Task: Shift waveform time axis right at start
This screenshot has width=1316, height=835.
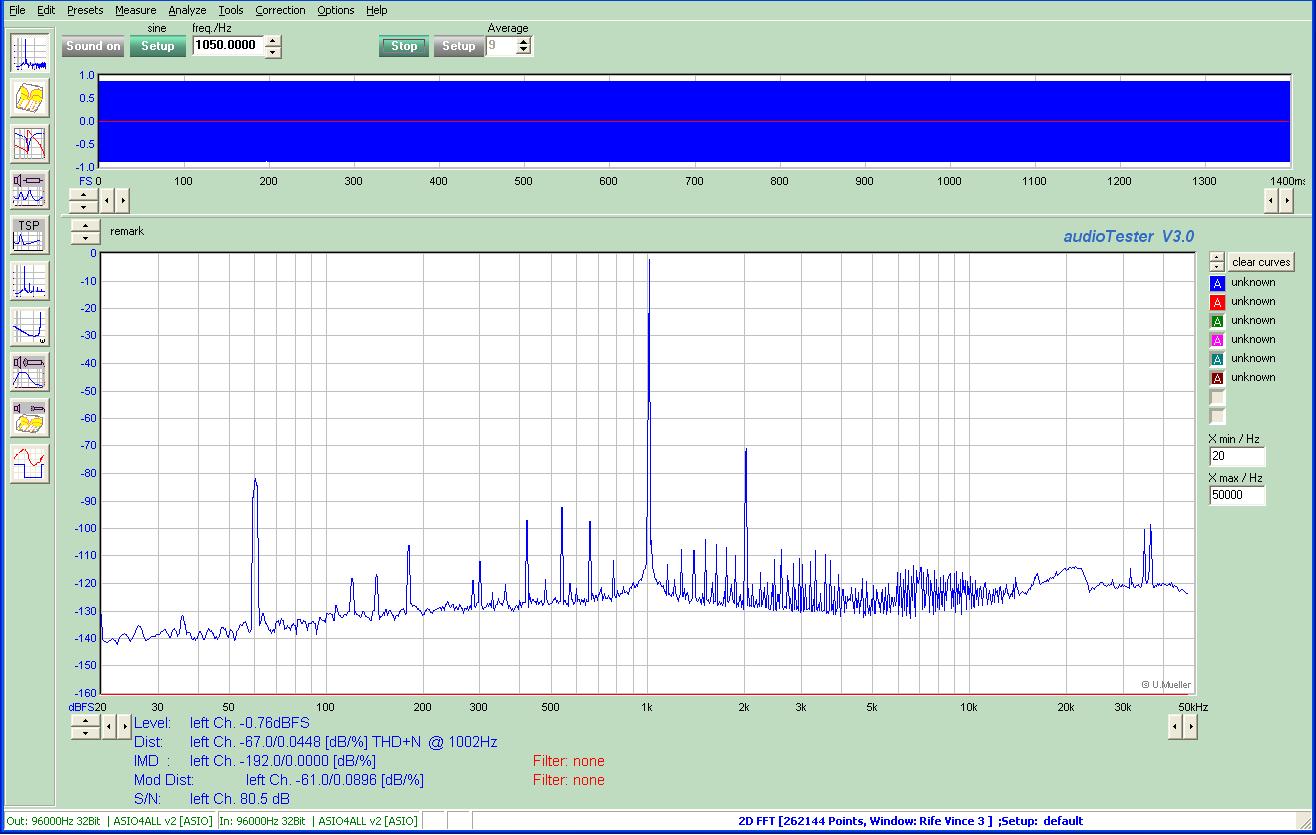Action: point(122,200)
